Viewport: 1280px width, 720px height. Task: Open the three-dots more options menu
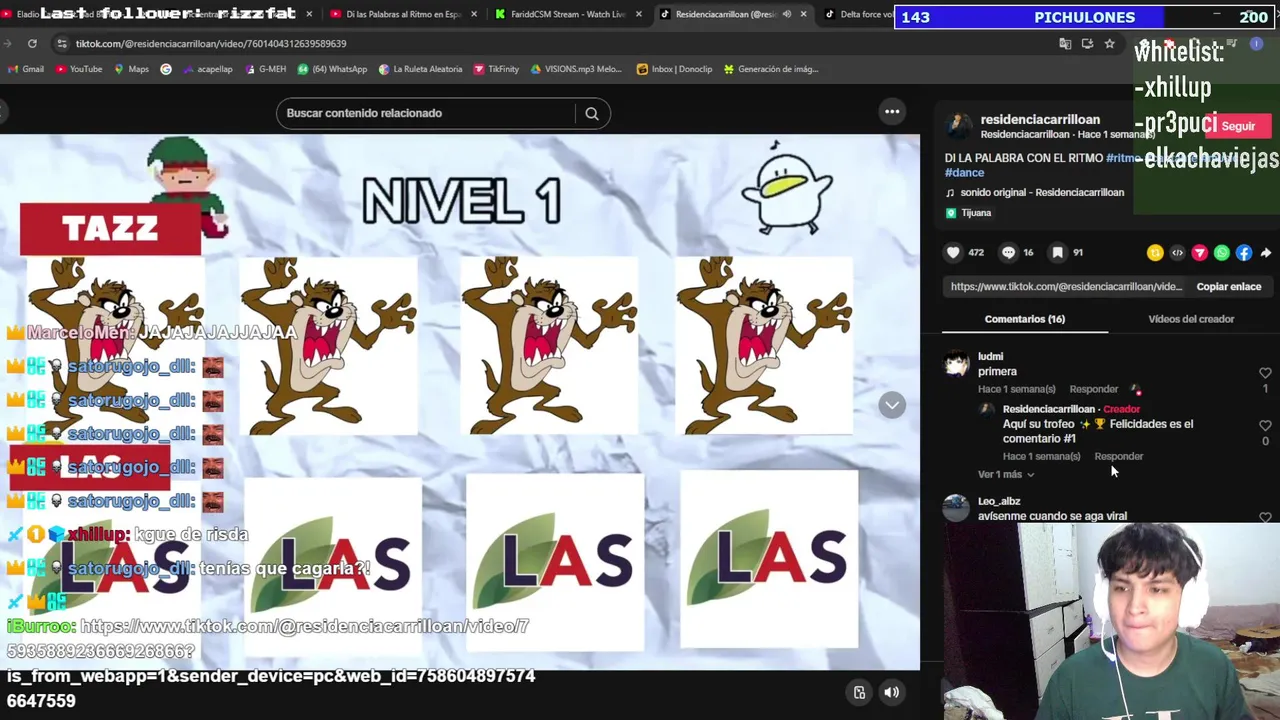892,112
